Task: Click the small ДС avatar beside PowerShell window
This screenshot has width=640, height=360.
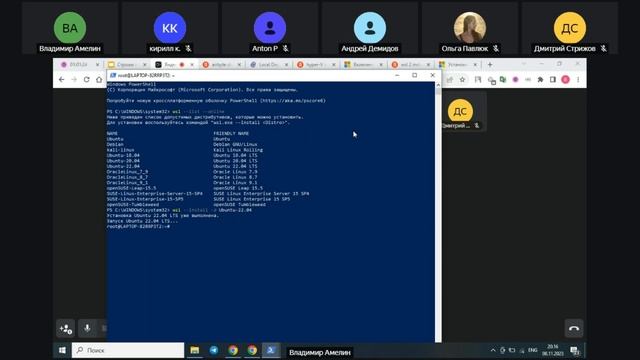Action: 460,111
